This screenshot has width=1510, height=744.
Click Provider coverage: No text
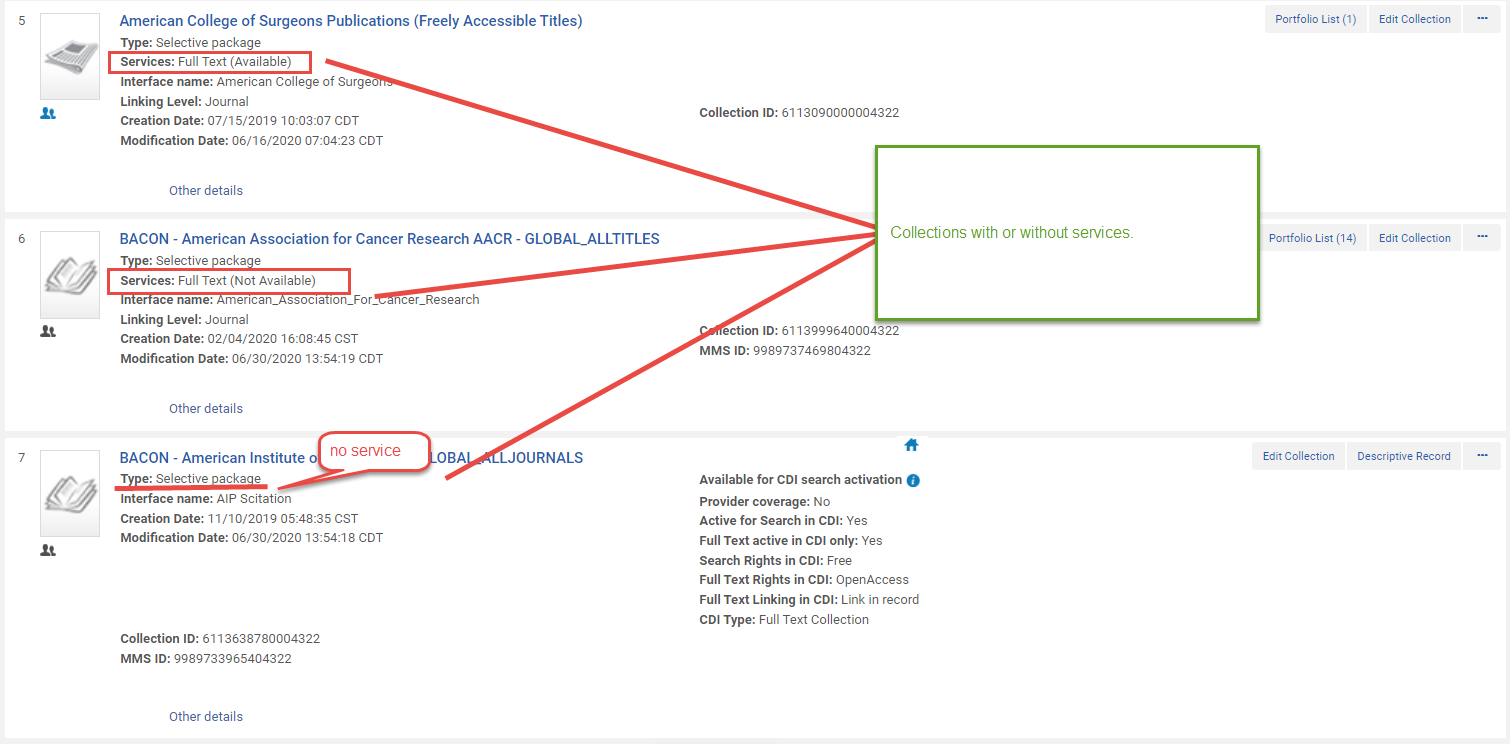(x=765, y=502)
